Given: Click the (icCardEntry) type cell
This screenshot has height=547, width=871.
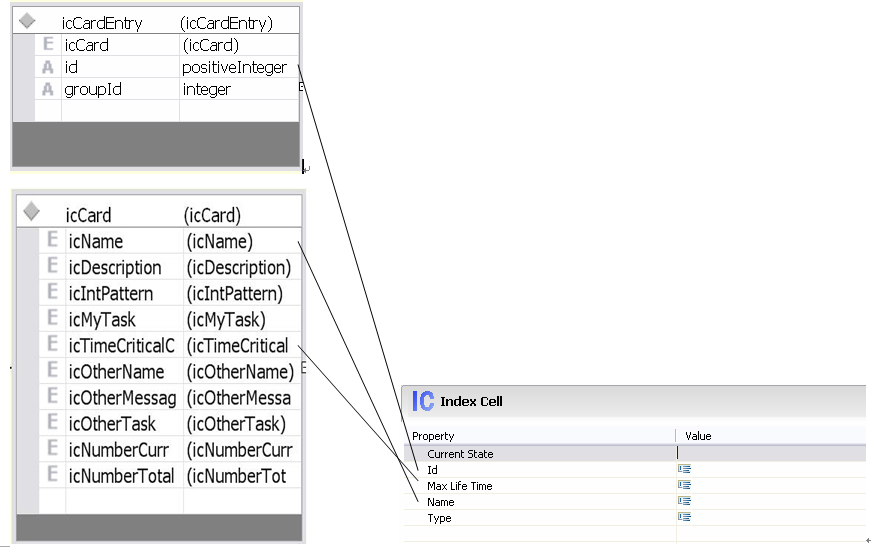Looking at the screenshot, I should coord(226,23).
